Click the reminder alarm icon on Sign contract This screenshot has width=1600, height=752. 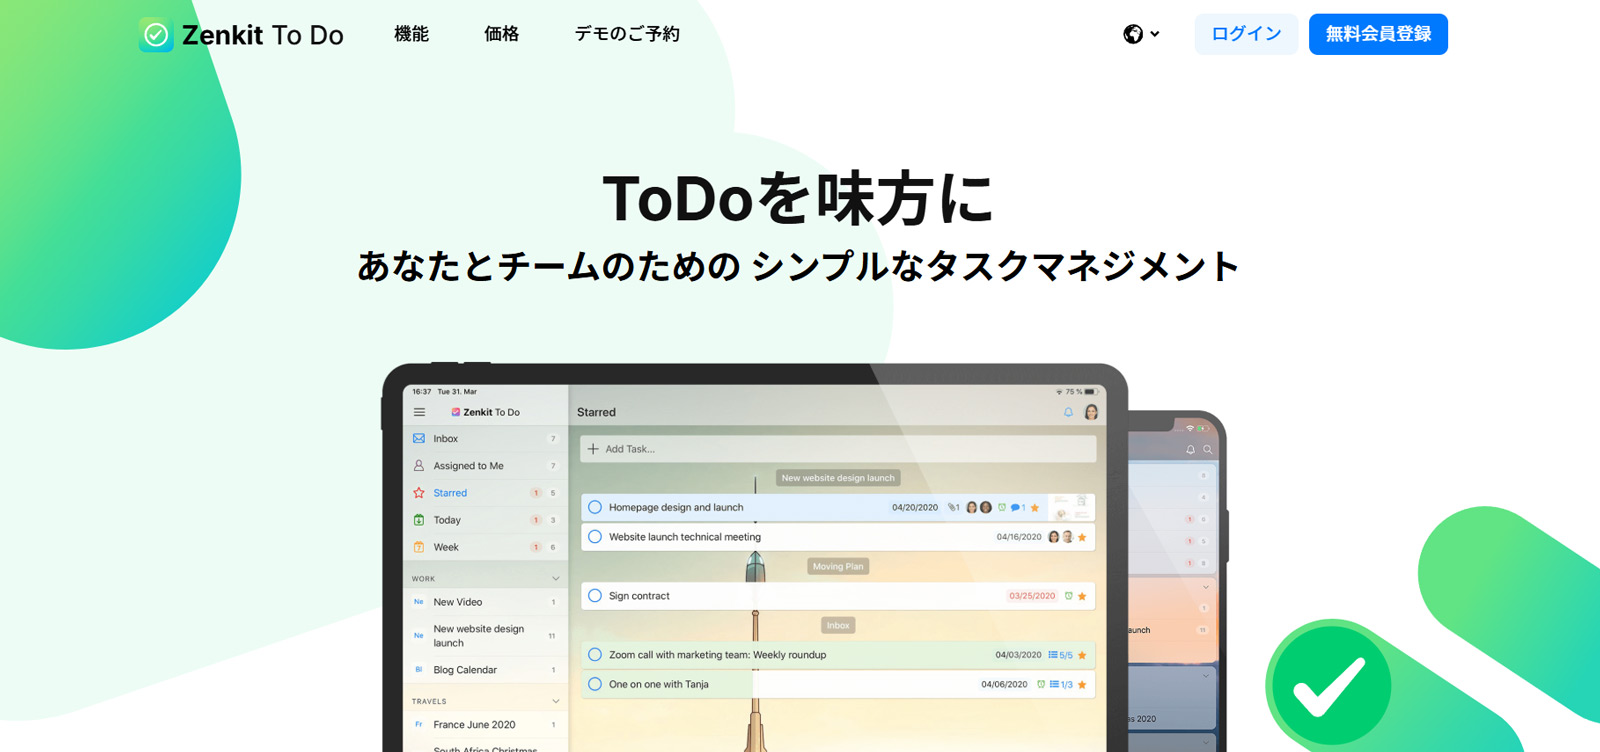tap(1068, 596)
